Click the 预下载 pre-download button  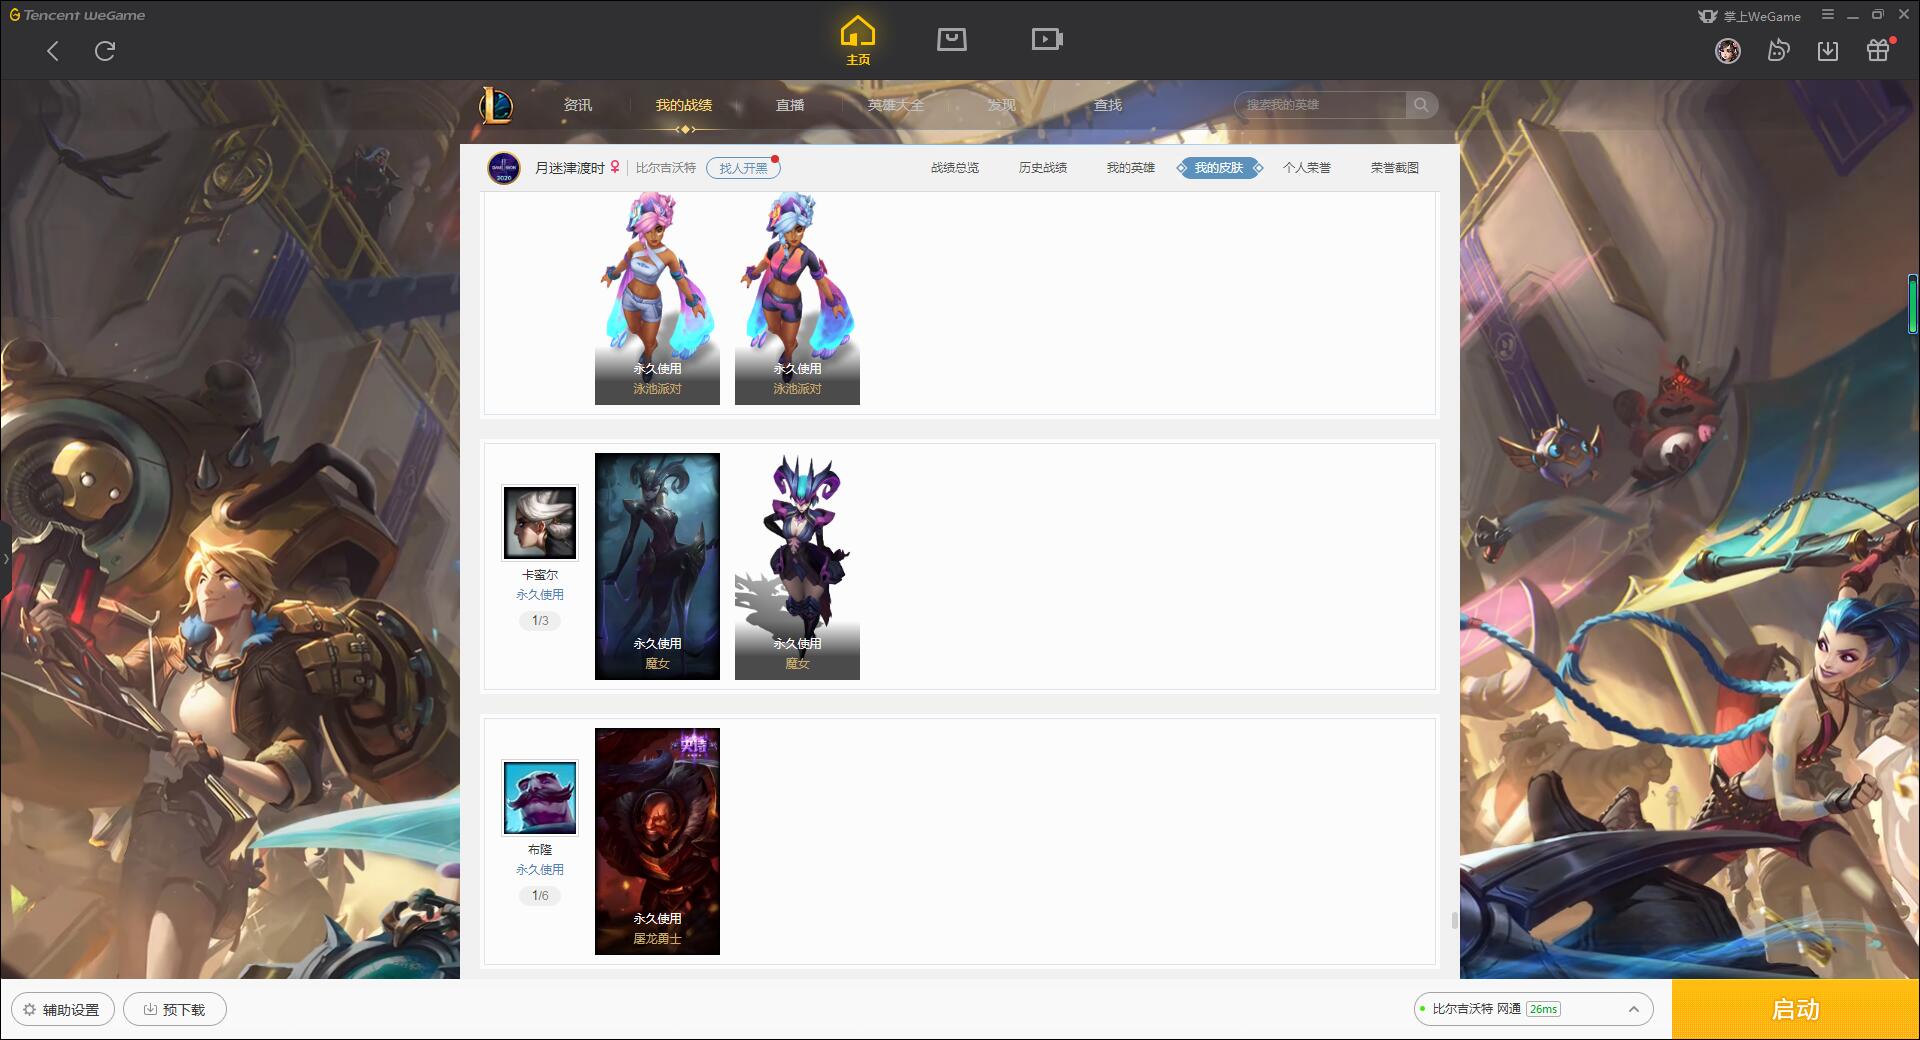point(175,1009)
